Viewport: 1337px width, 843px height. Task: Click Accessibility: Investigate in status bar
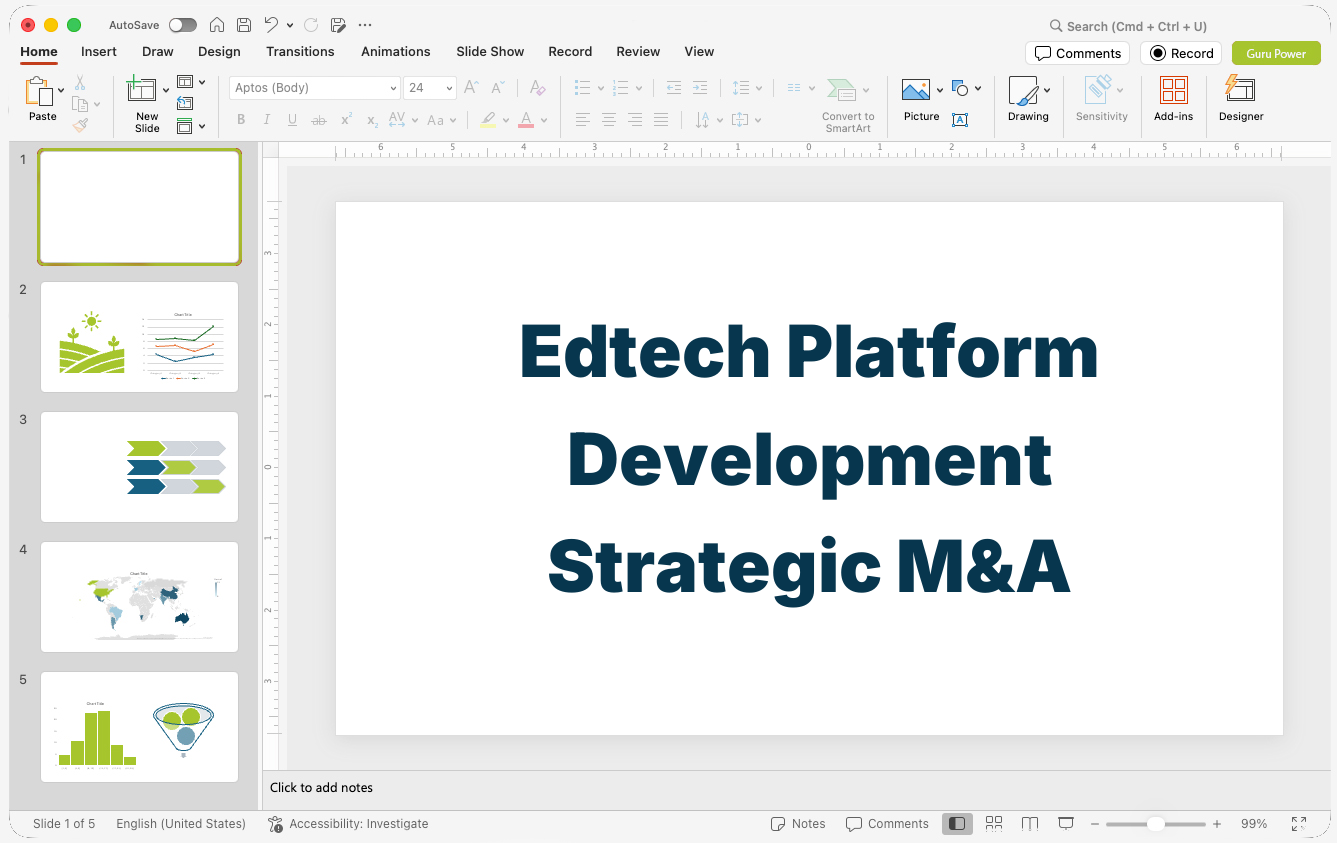(x=348, y=824)
